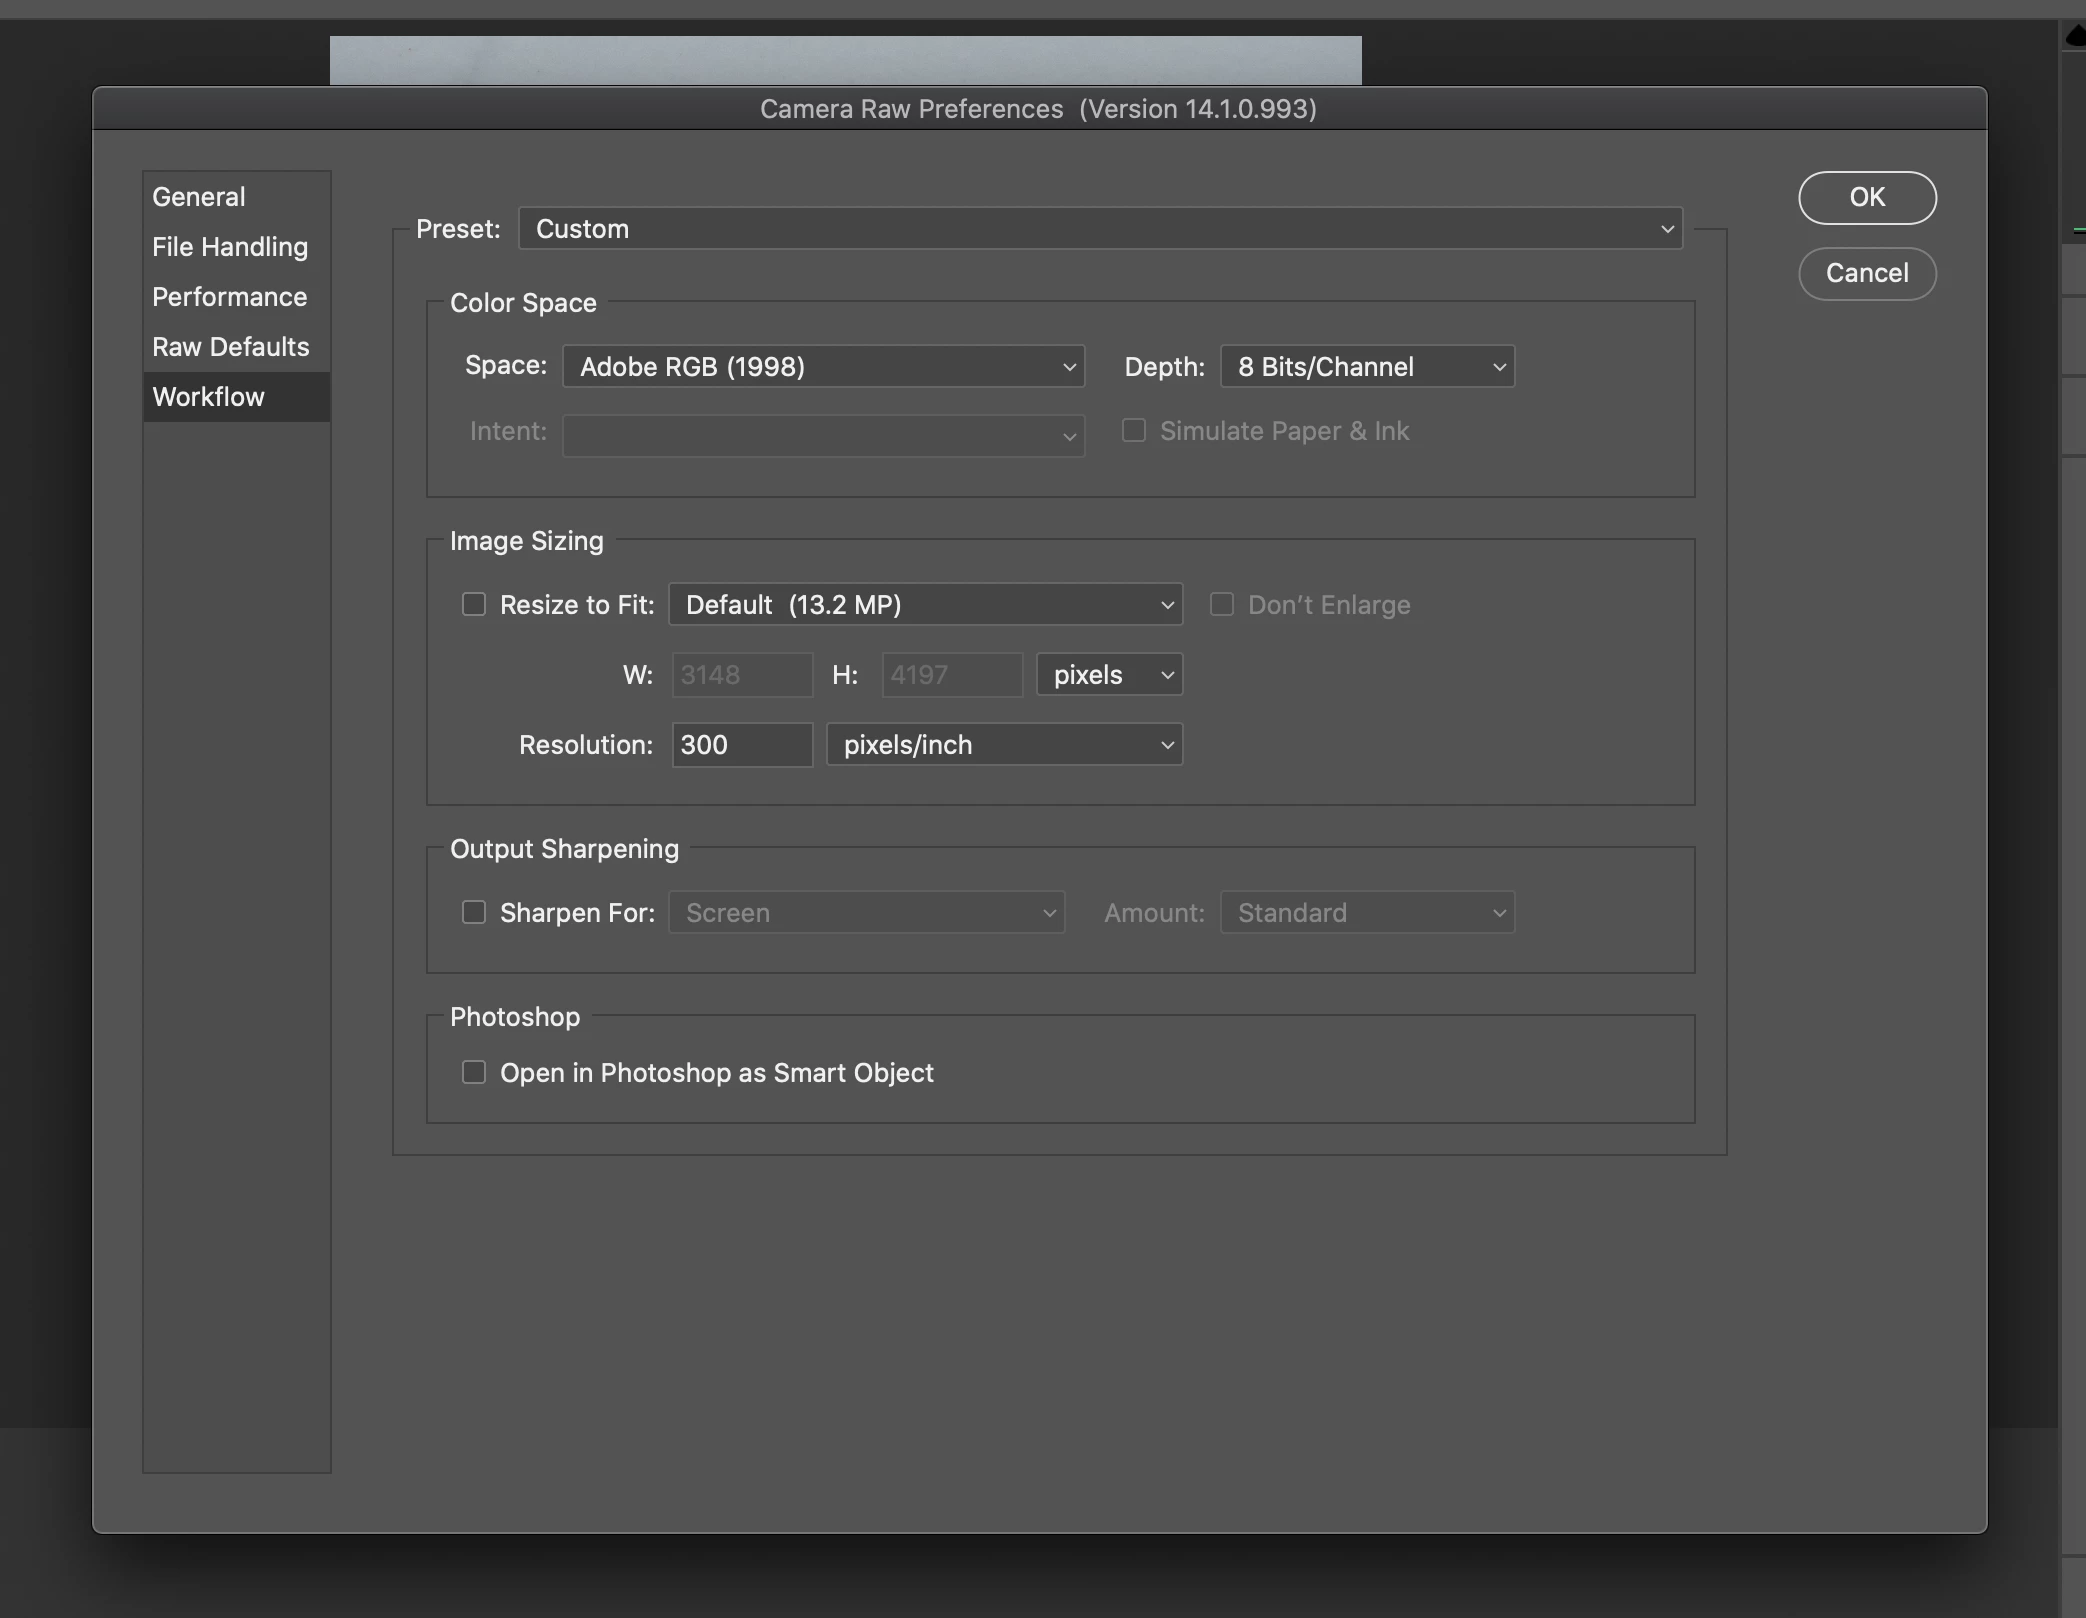The height and width of the screenshot is (1618, 2086).
Task: Select Raw Defaults in the sidebar
Action: [231, 347]
